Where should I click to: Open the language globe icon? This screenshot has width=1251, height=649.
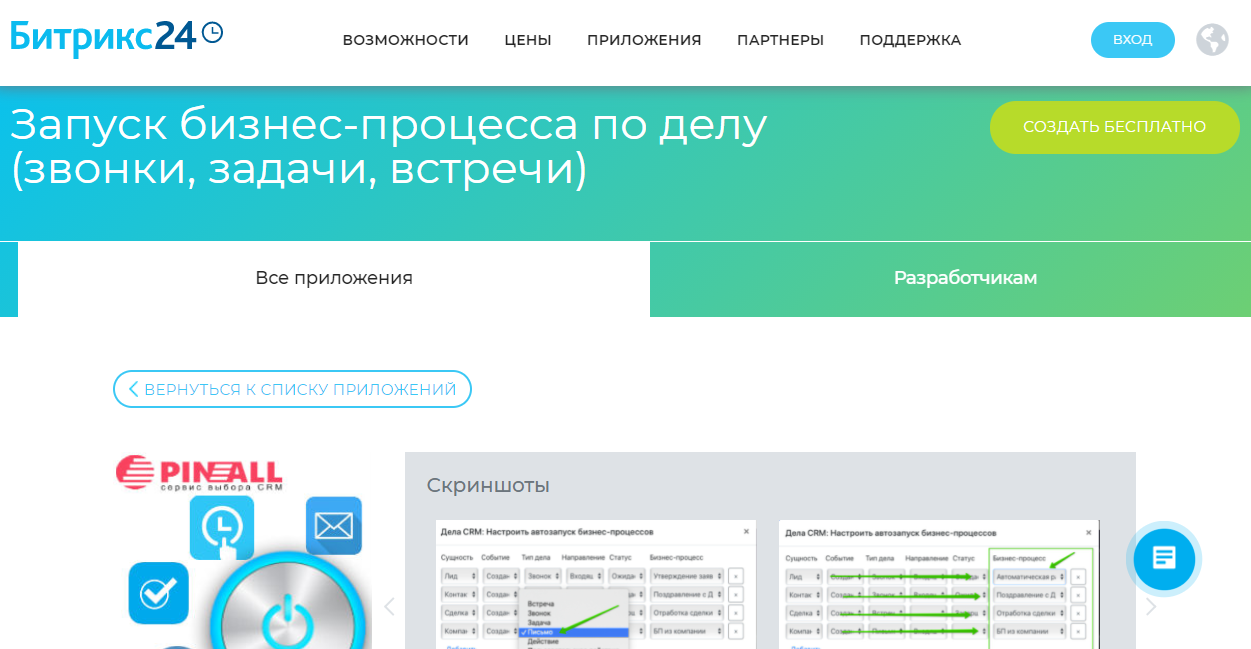tap(1212, 40)
